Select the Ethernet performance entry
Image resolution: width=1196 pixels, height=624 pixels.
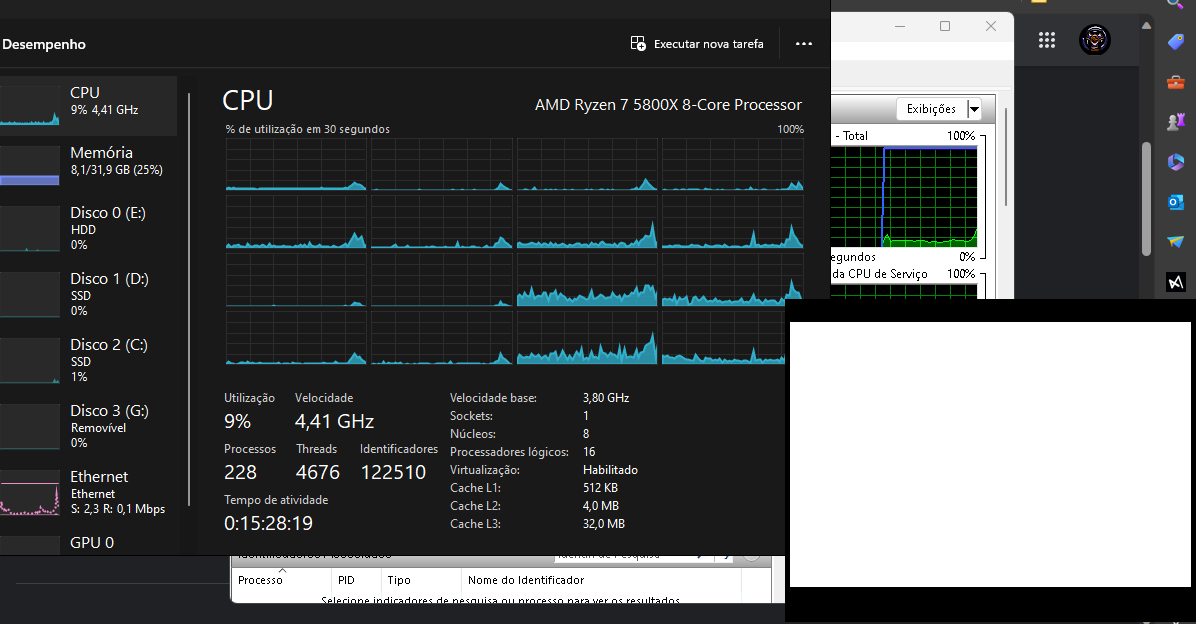[x=89, y=491]
